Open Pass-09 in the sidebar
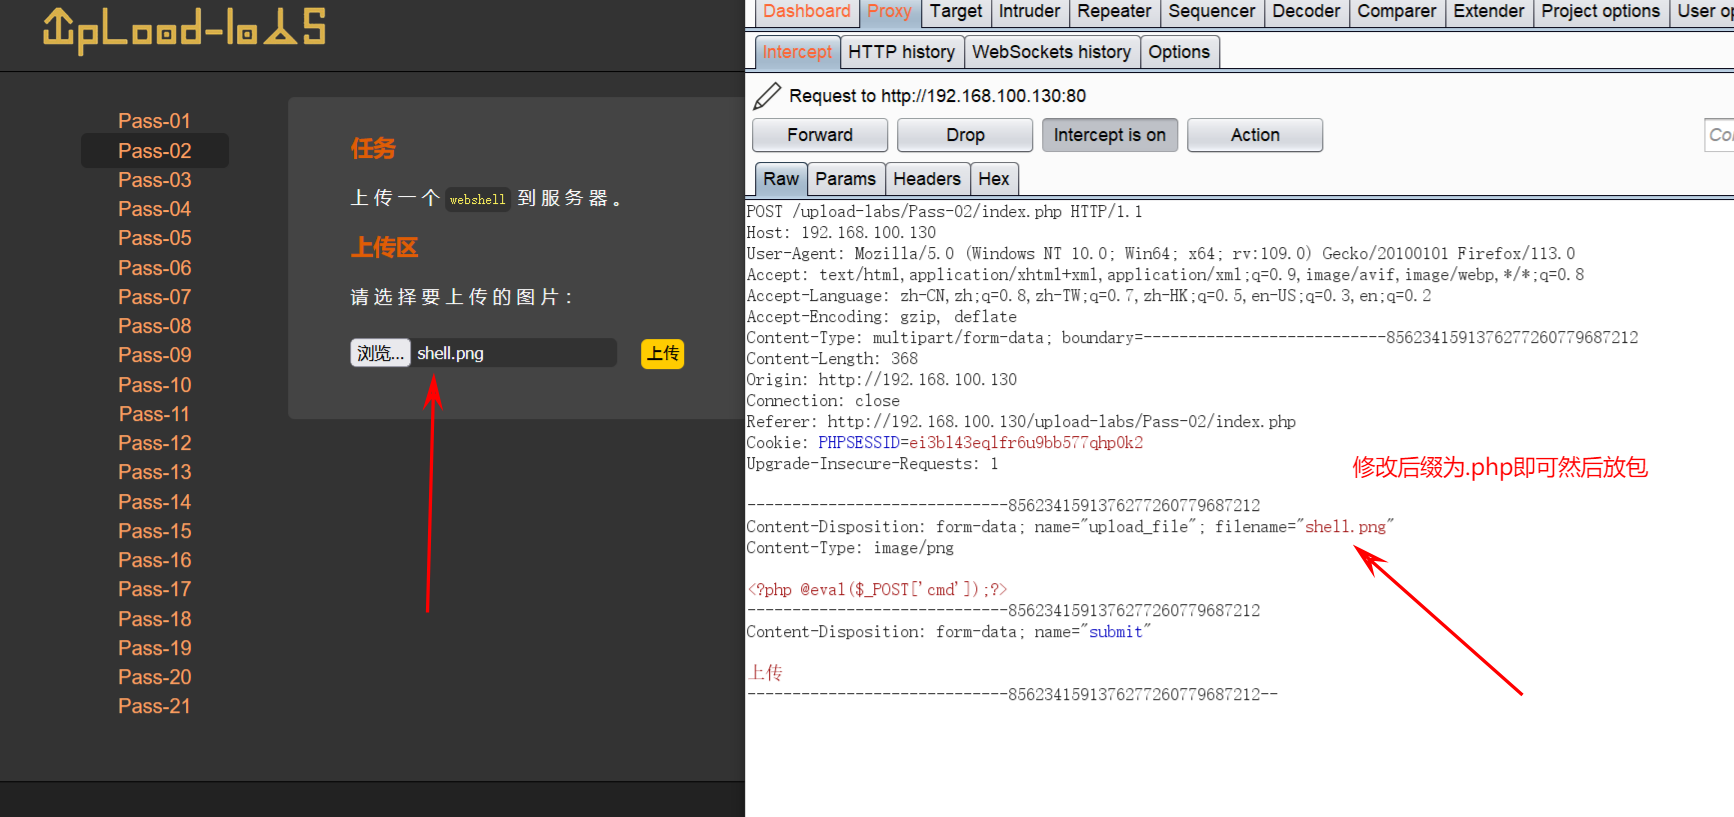1734x817 pixels. [x=154, y=355]
